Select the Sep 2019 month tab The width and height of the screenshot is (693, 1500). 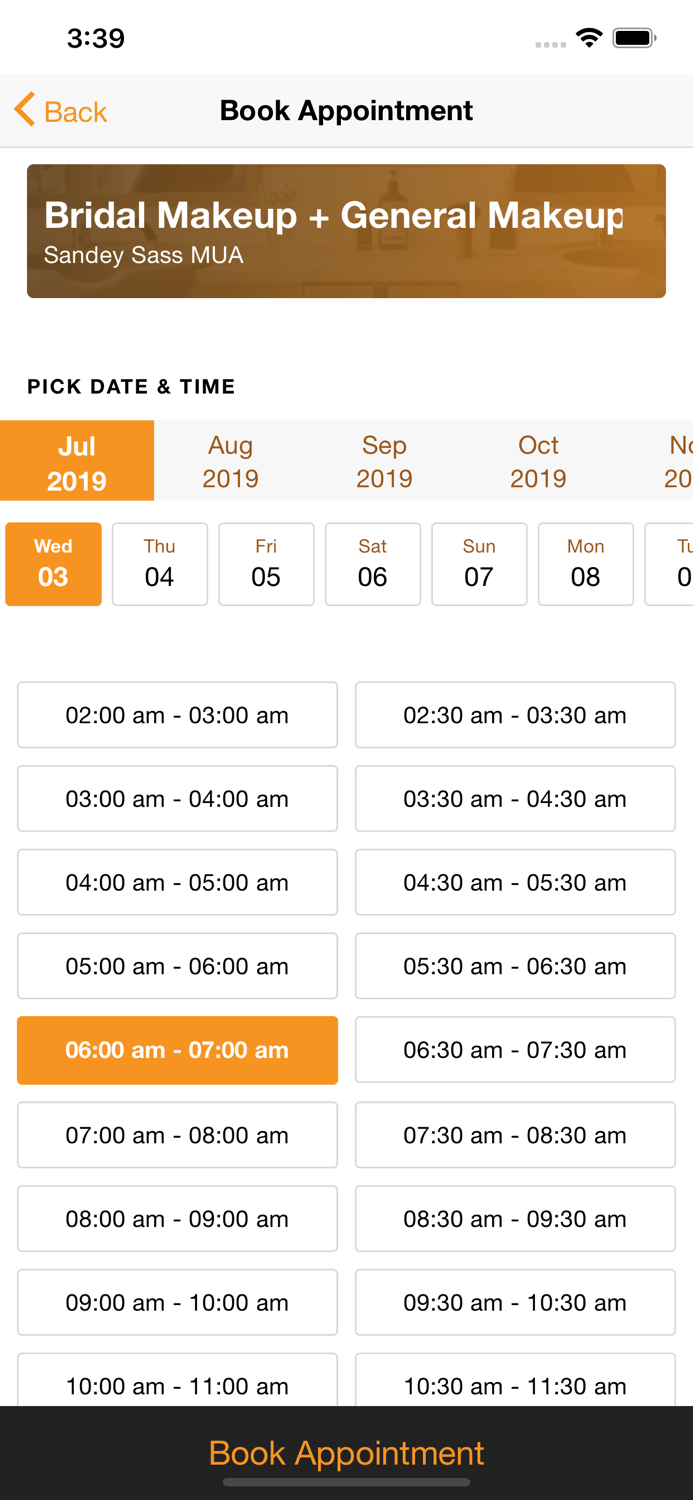[x=385, y=461]
